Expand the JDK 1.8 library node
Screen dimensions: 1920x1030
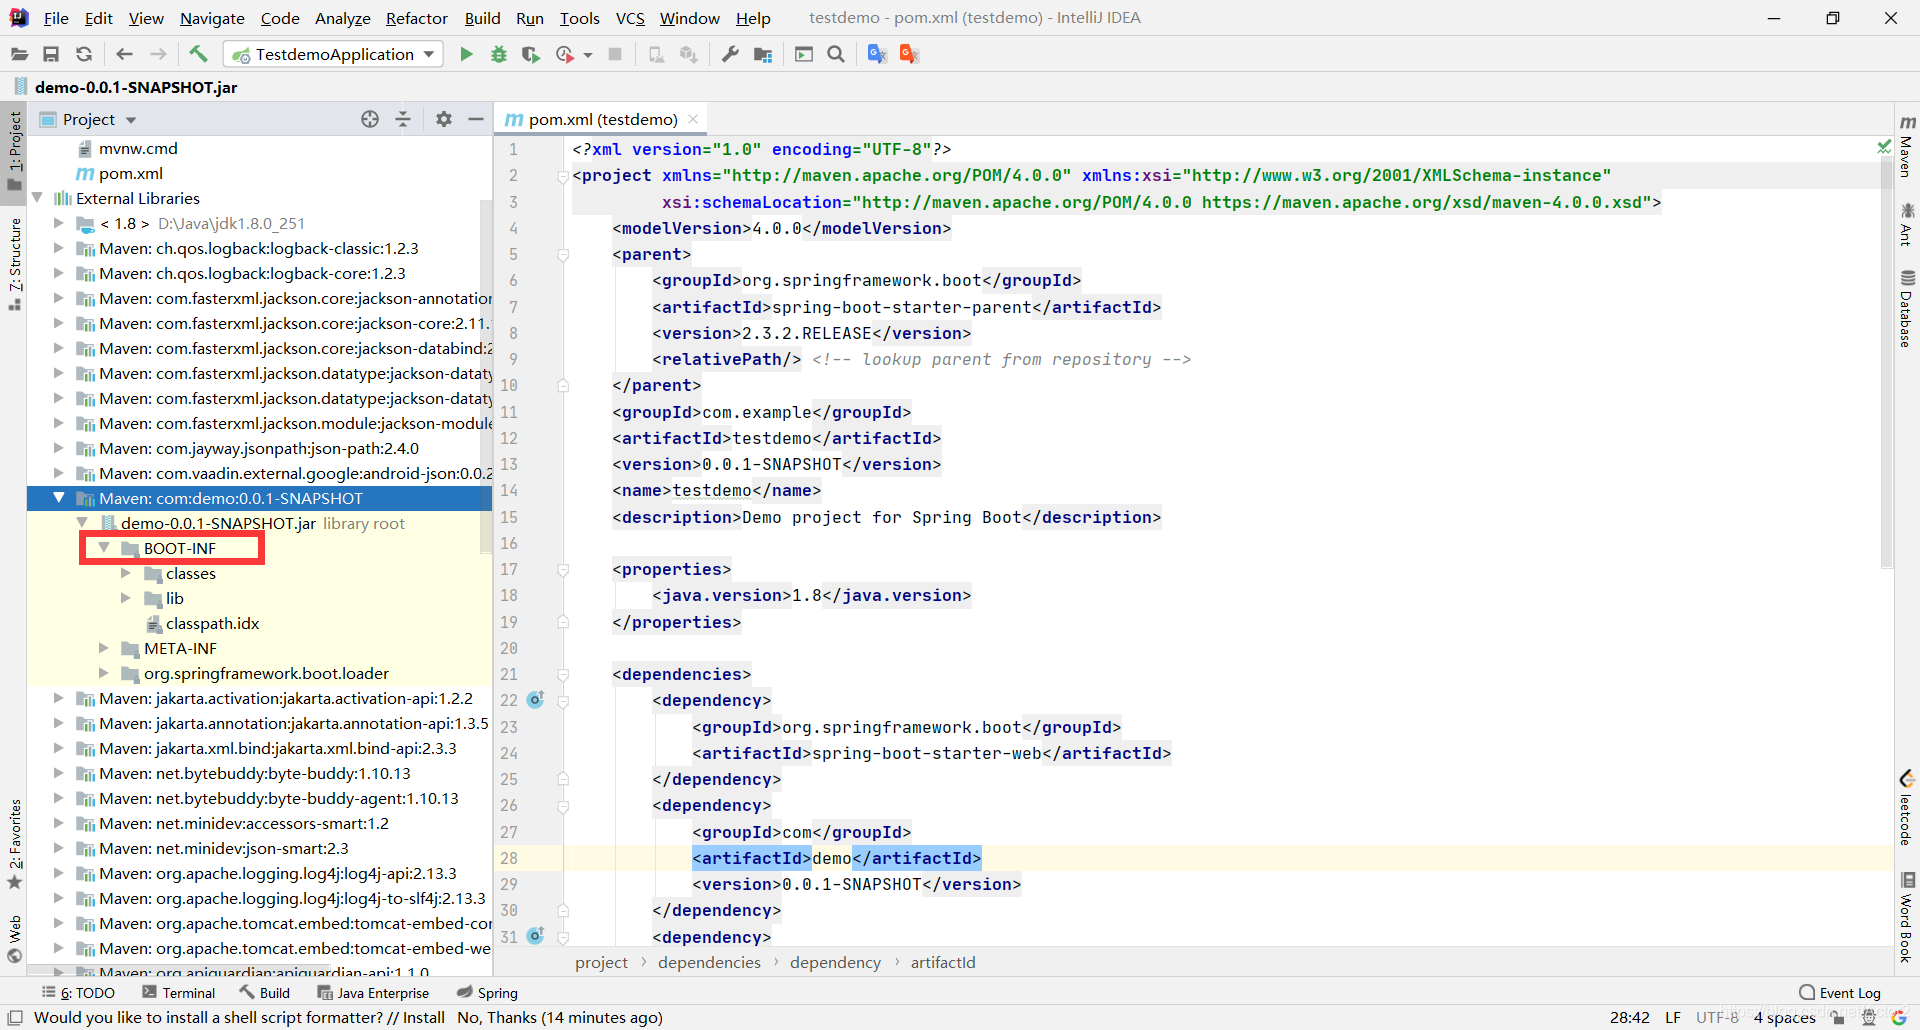(59, 223)
